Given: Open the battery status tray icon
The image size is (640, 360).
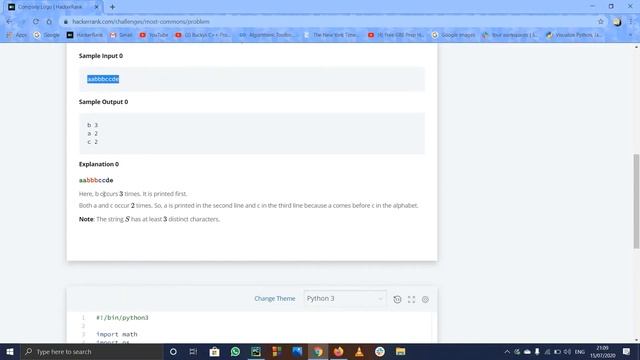Looking at the screenshot, I should [x=558, y=351].
